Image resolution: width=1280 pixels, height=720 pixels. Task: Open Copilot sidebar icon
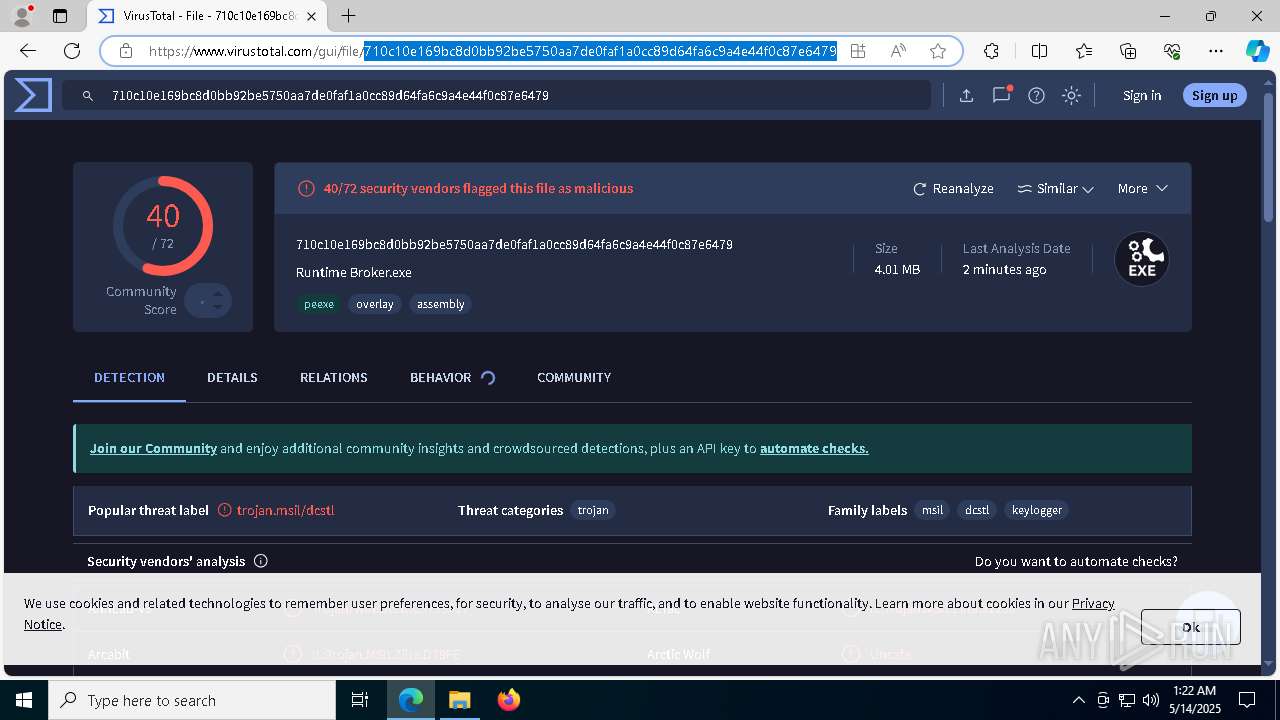[x=1257, y=51]
